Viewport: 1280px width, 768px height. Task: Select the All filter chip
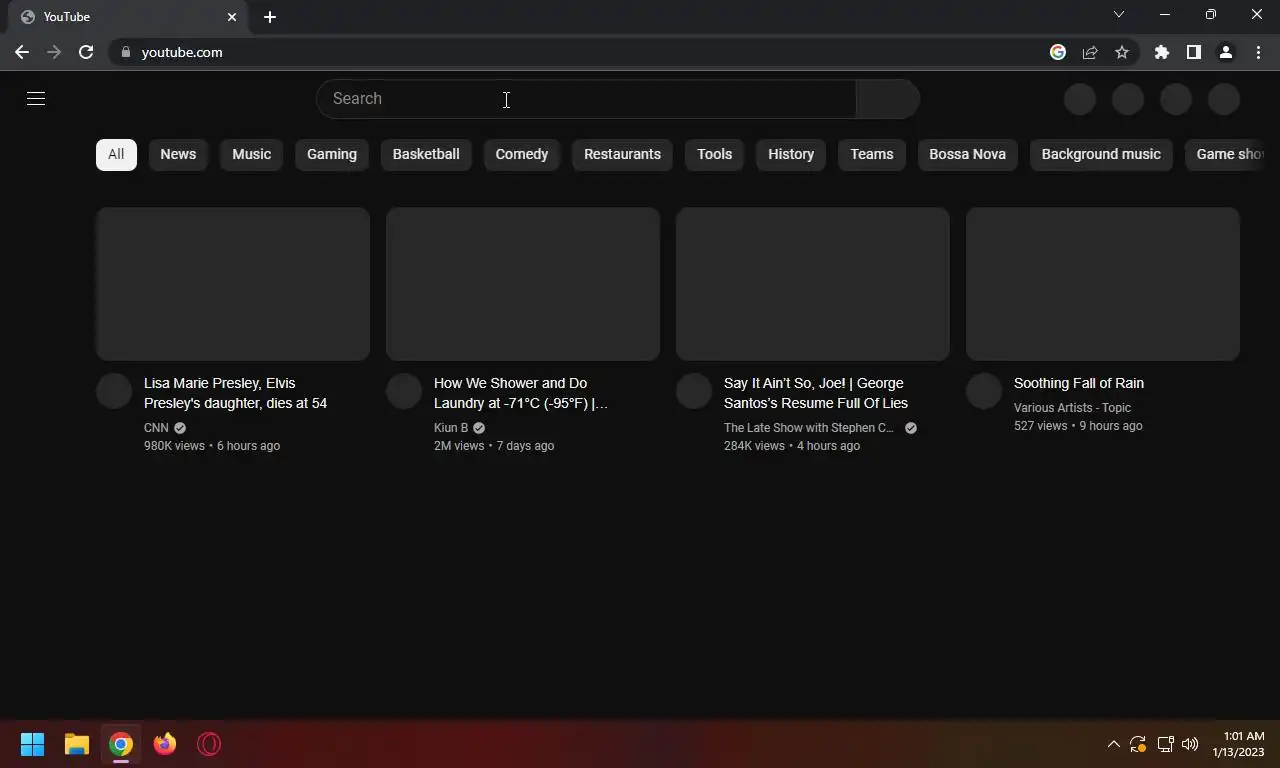click(x=116, y=154)
